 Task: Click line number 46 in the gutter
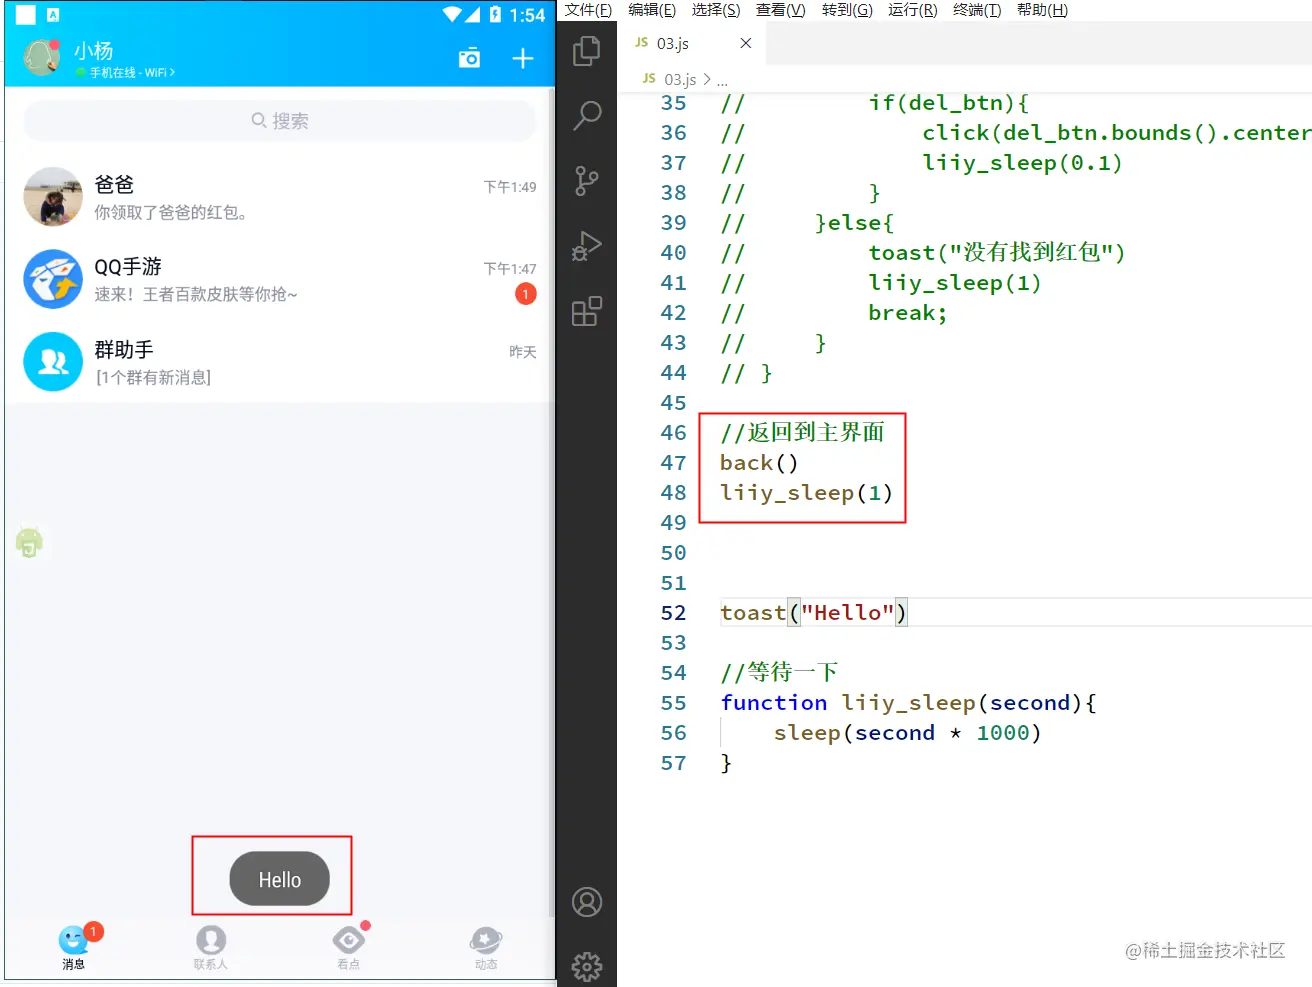(674, 433)
